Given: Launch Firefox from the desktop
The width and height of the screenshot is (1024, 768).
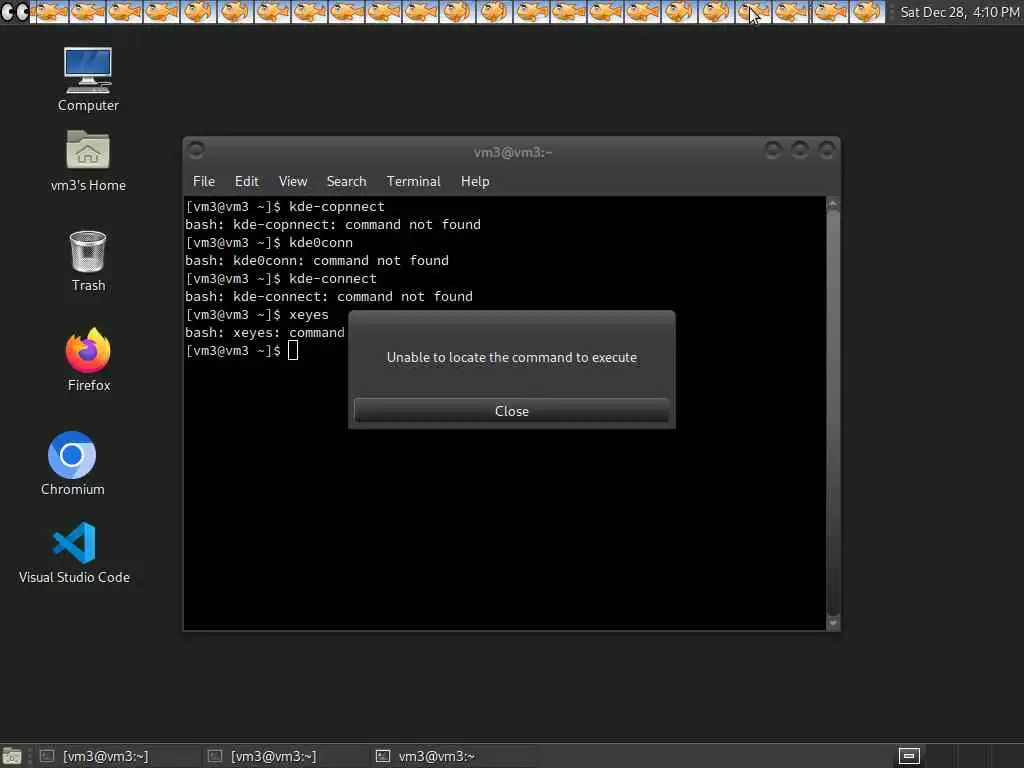Looking at the screenshot, I should pos(88,359).
